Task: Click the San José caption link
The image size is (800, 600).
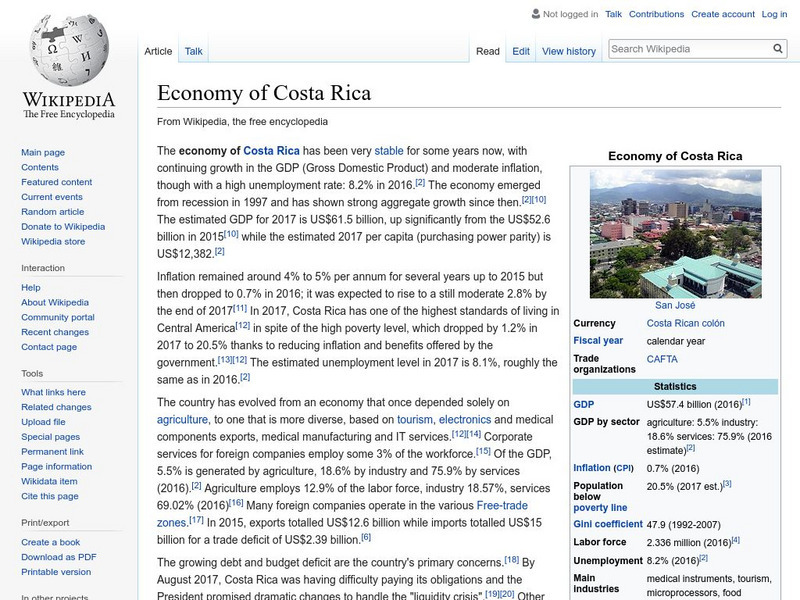Action: tap(675, 305)
